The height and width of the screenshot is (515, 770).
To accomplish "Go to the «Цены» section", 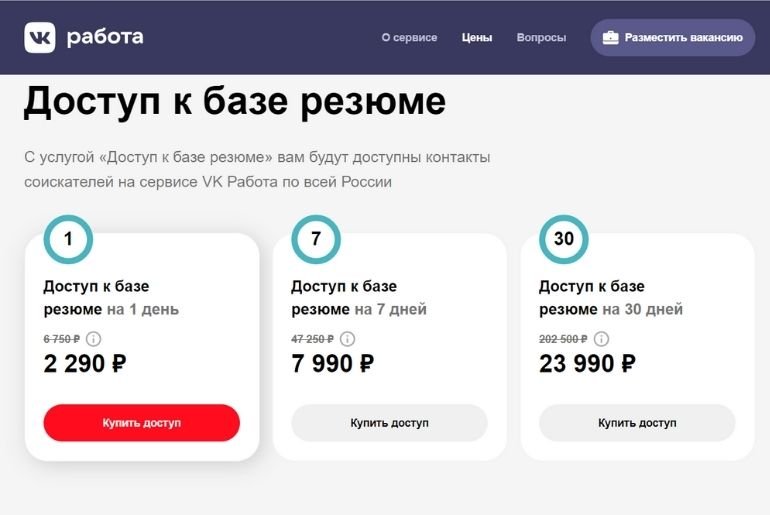I will pyautogui.click(x=477, y=38).
